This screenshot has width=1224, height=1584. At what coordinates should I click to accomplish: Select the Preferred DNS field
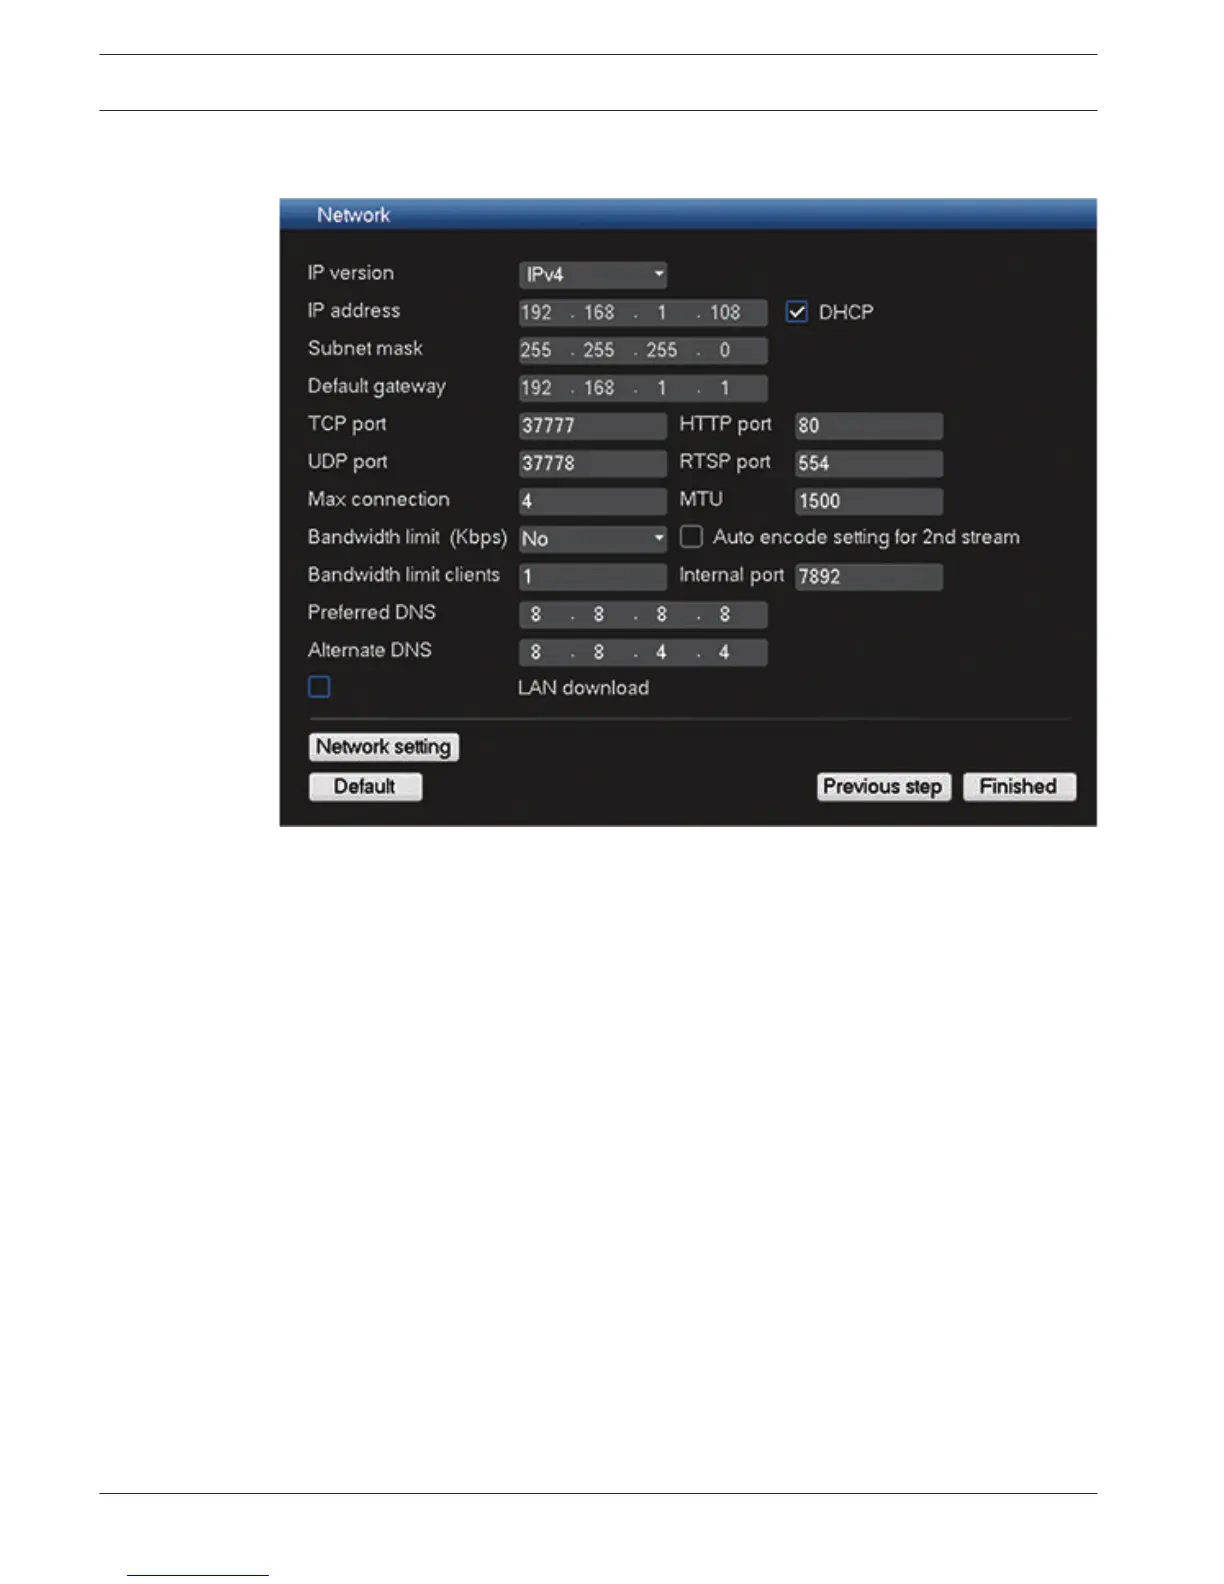643,615
